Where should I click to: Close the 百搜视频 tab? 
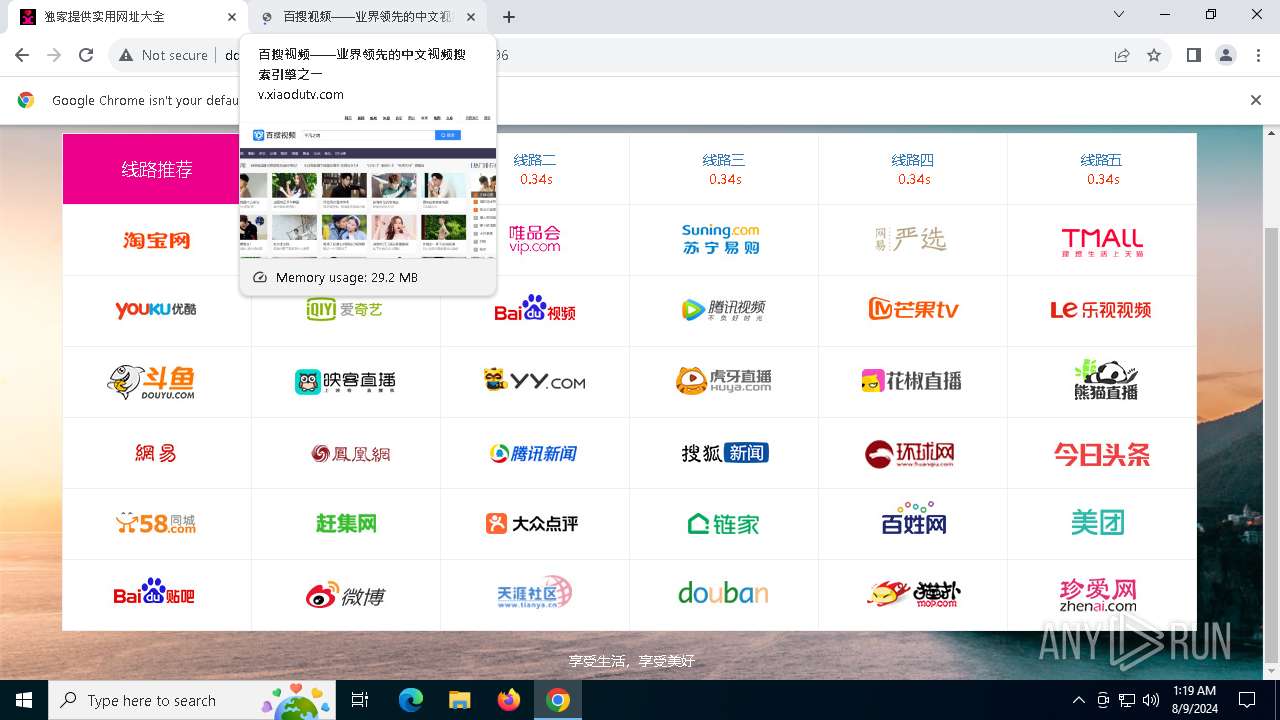471,17
